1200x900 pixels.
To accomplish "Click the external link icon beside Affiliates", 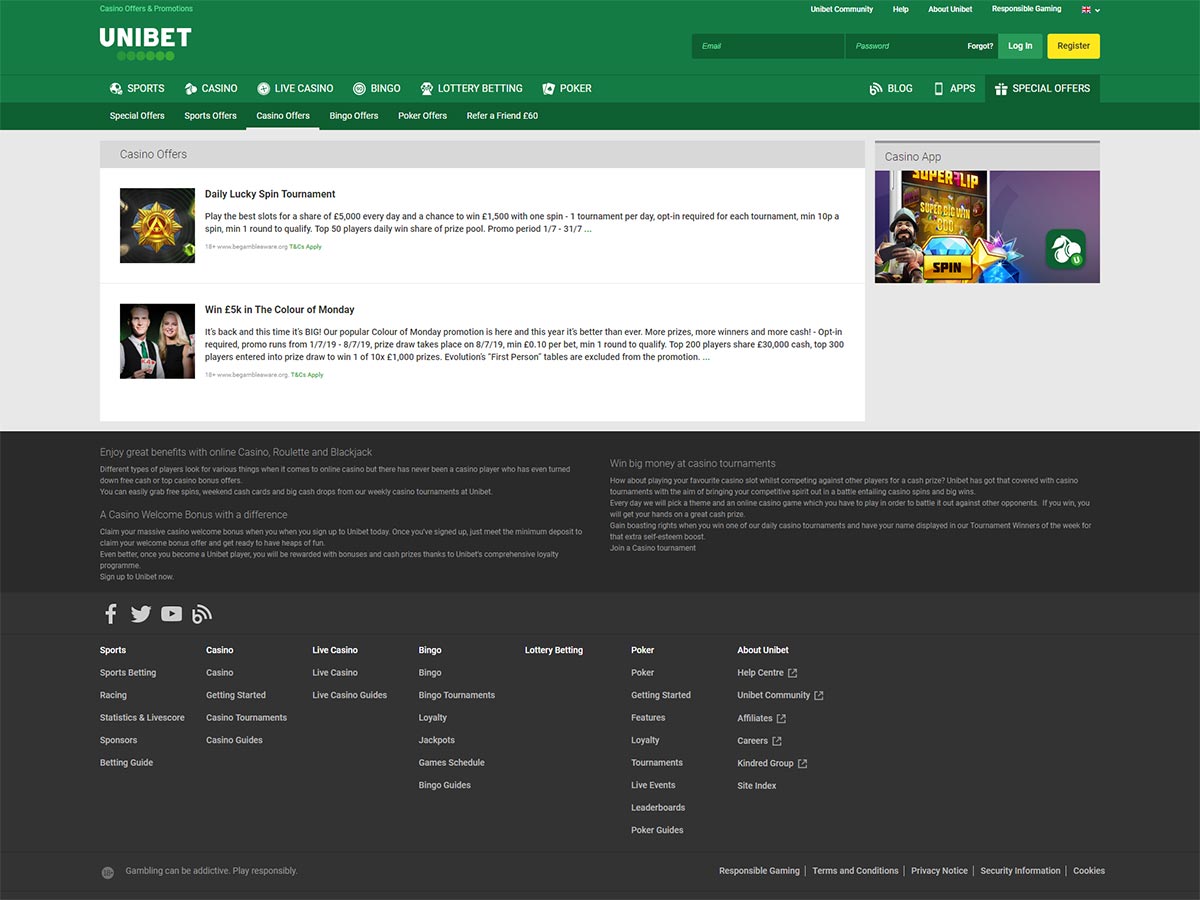I will pyautogui.click(x=782, y=718).
